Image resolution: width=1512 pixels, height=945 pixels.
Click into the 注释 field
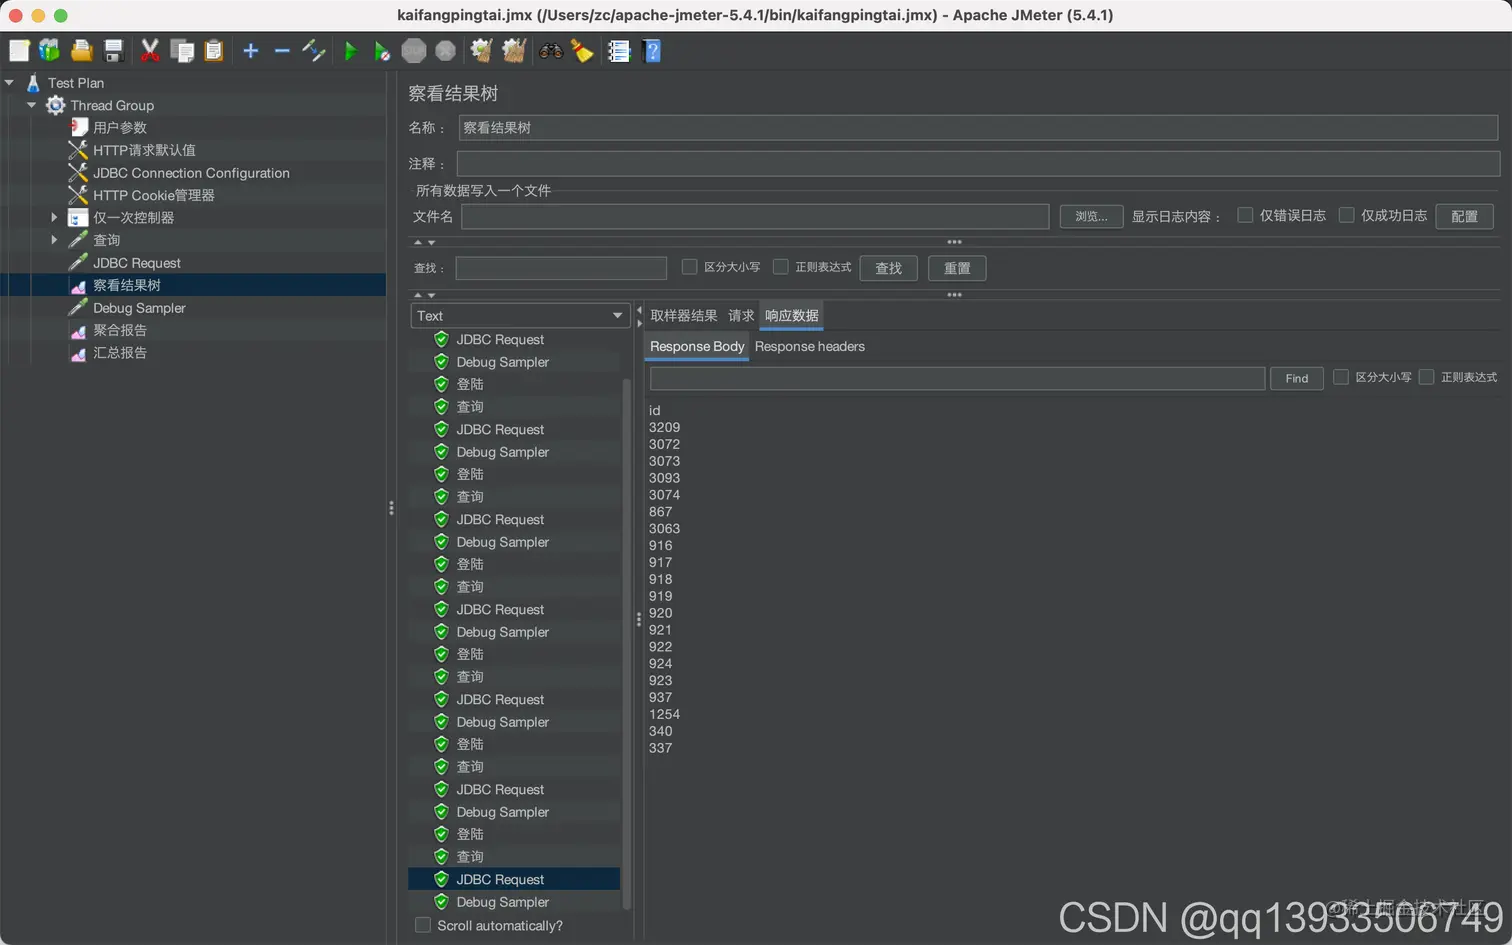coord(978,164)
